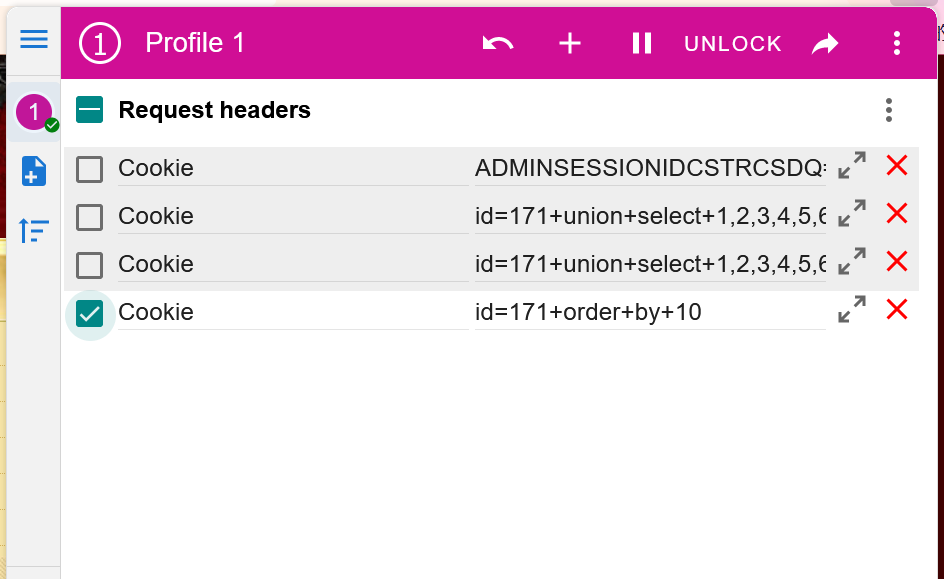Toggle the Request headers master checkbox
Image resolution: width=944 pixels, height=579 pixels.
pyautogui.click(x=90, y=110)
